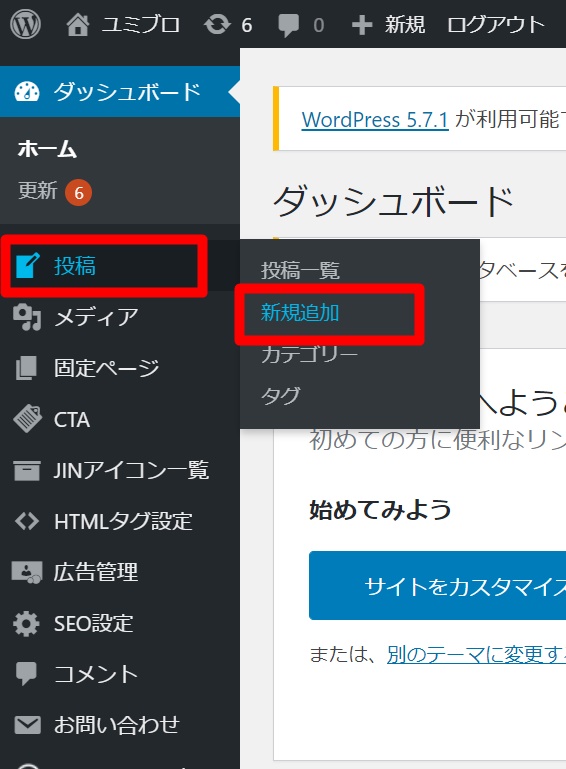Image resolution: width=566 pixels, height=769 pixels.
Task: Select 新規追加 in the 投稿 submenu
Action: pyautogui.click(x=300, y=313)
